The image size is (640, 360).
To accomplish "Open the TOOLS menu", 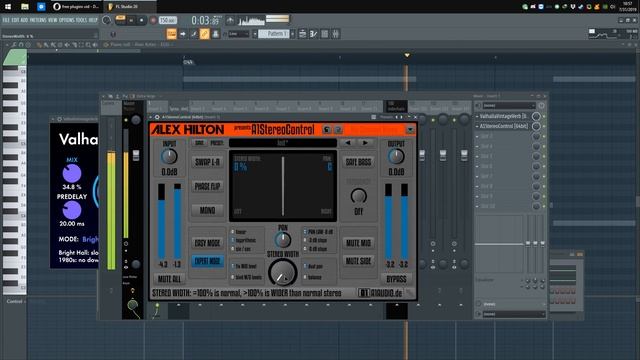I will coord(82,20).
